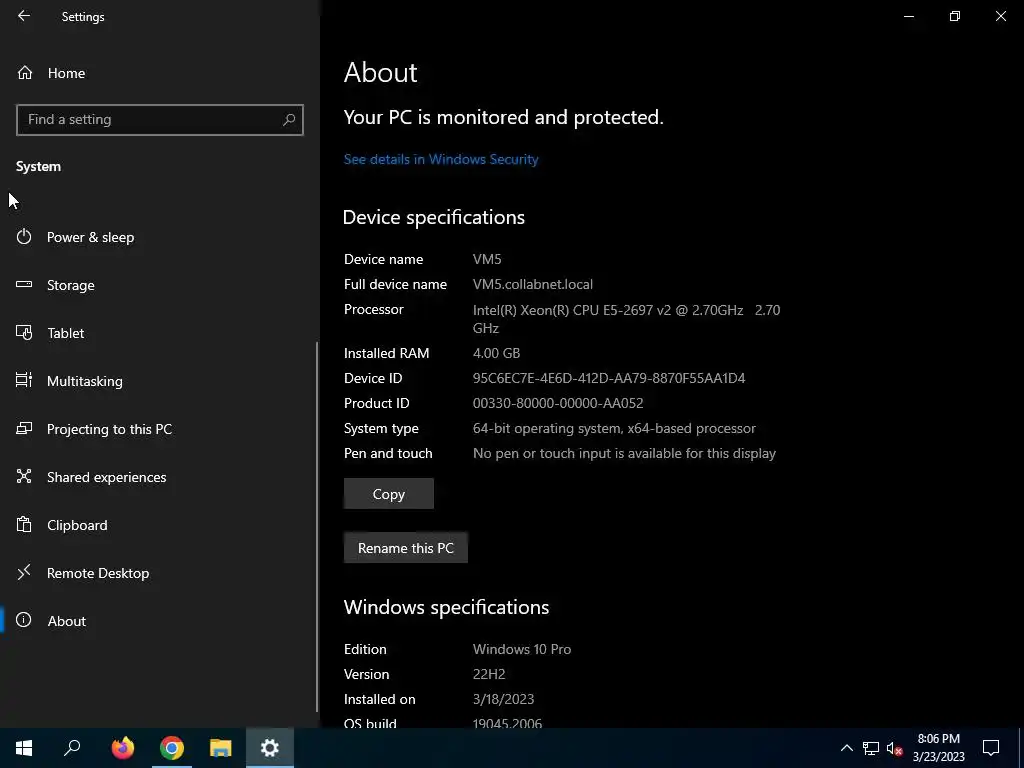Click the Shared experiences icon
1024x768 pixels.
(24, 476)
